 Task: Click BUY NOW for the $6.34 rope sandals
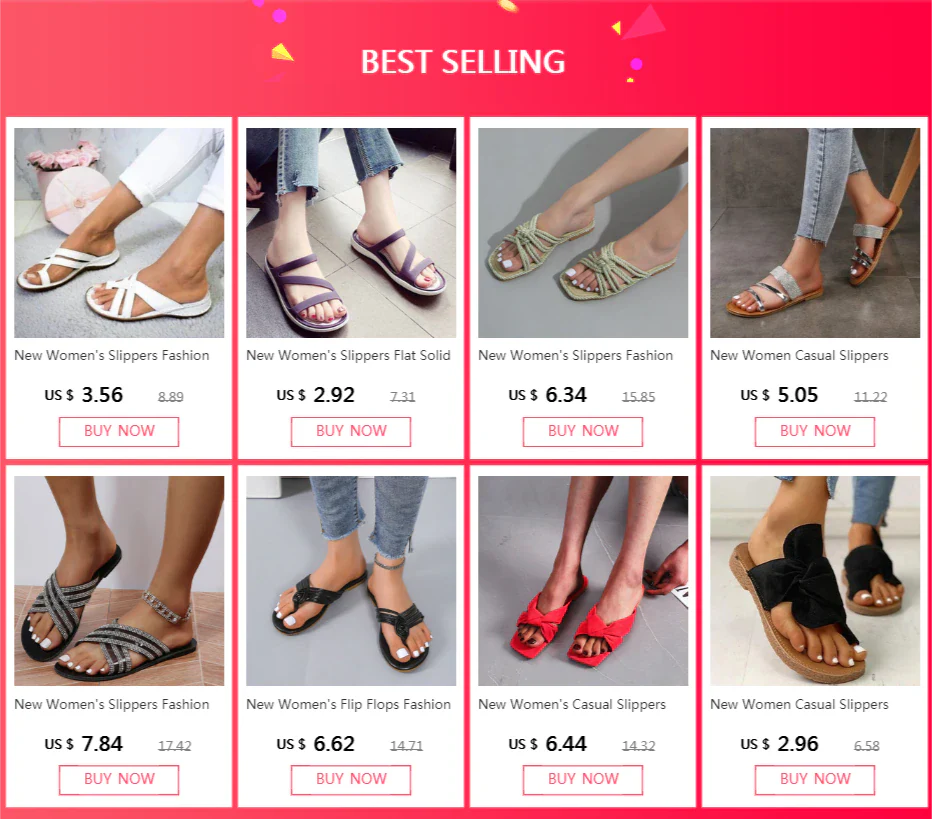coord(582,431)
